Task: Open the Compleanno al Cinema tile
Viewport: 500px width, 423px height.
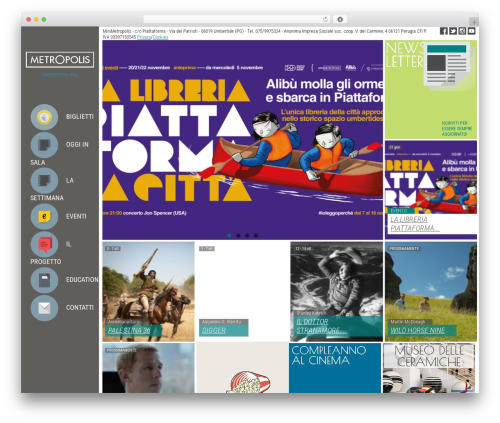Action: pos(335,368)
